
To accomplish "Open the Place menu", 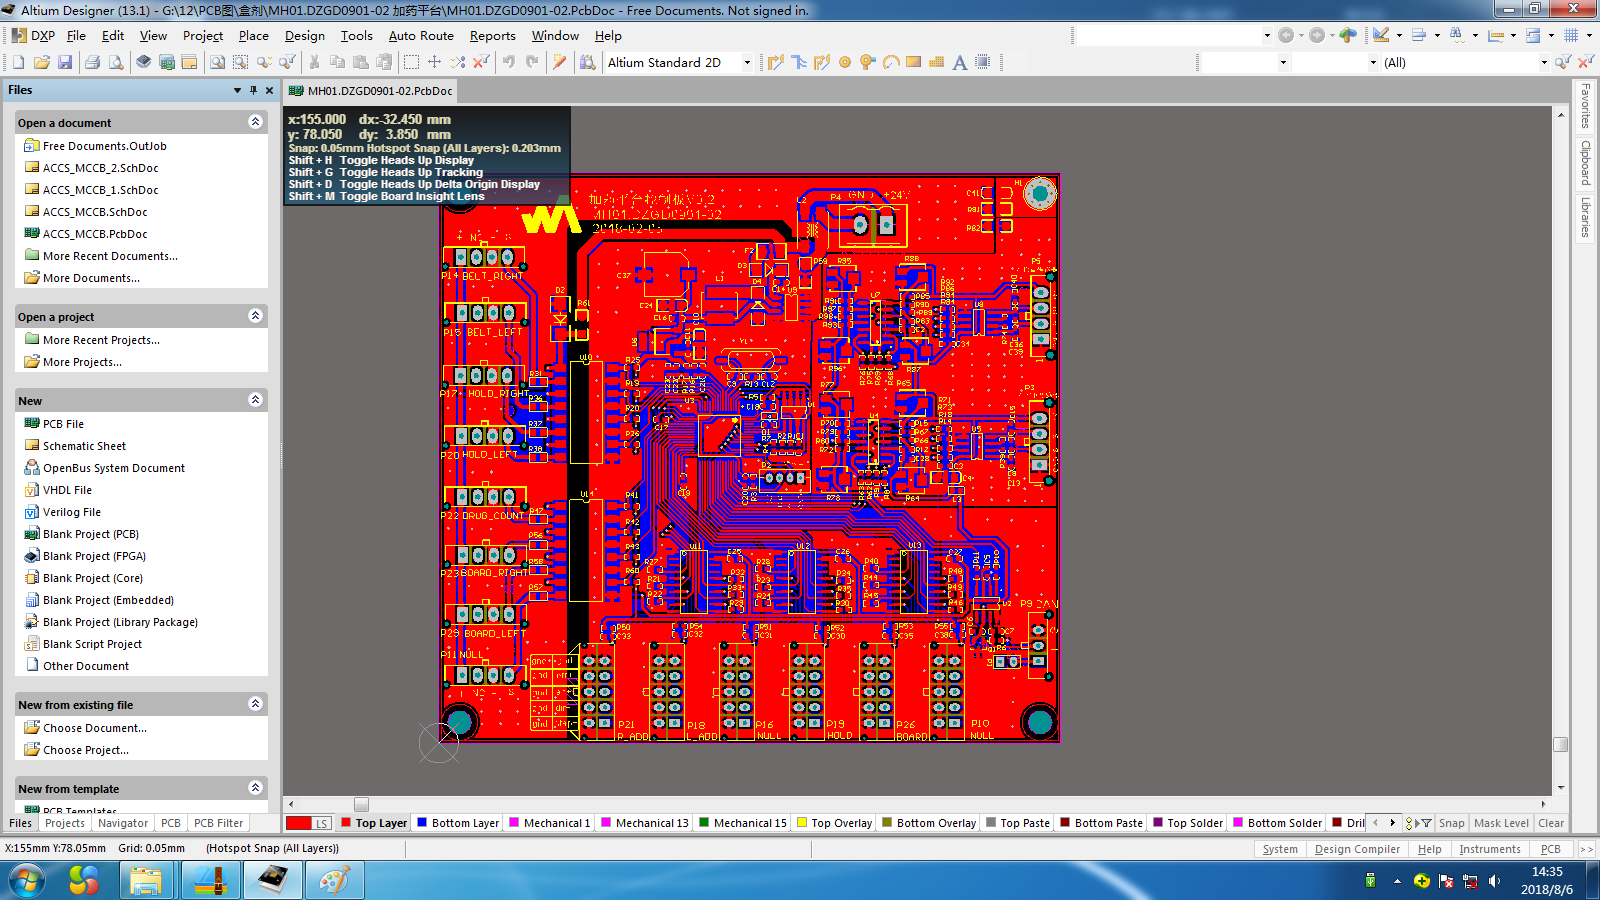I will point(254,35).
